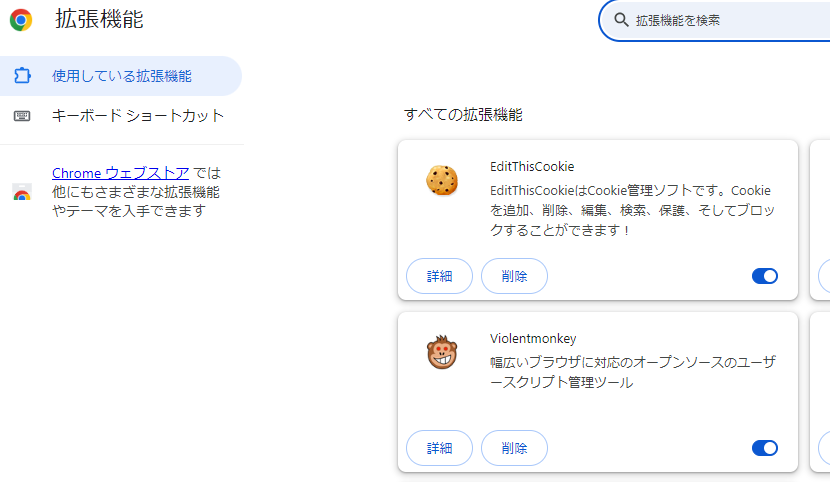Click the 拡張機能 page title
The image size is (830, 482).
point(99,20)
